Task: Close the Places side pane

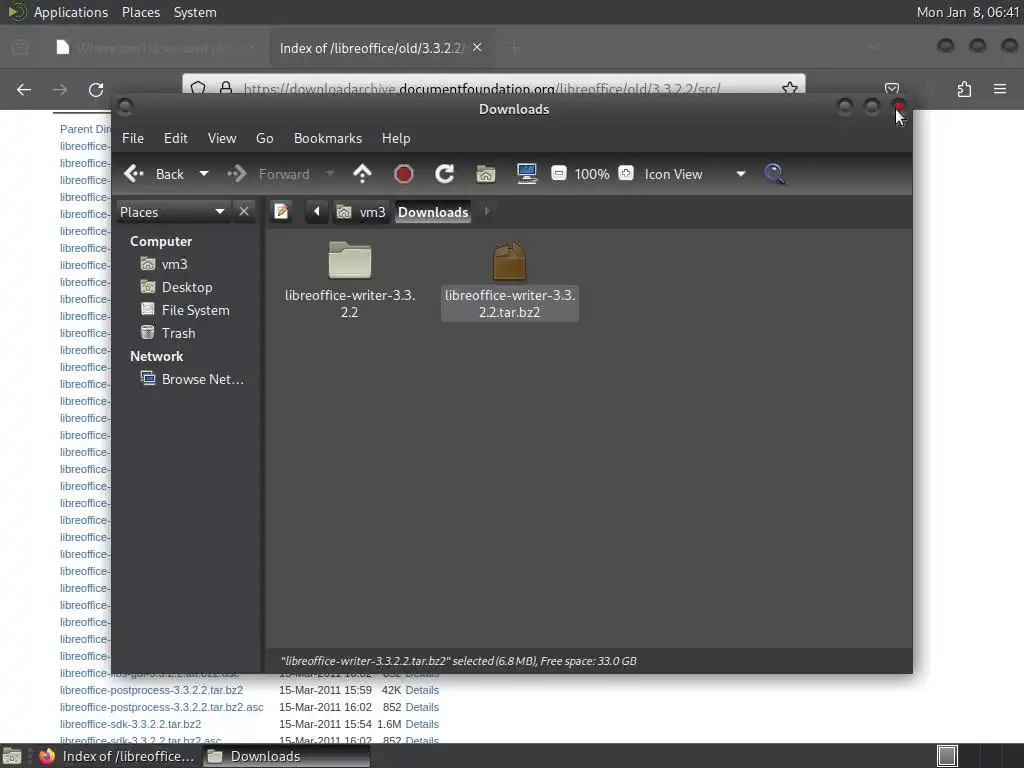Action: [244, 212]
